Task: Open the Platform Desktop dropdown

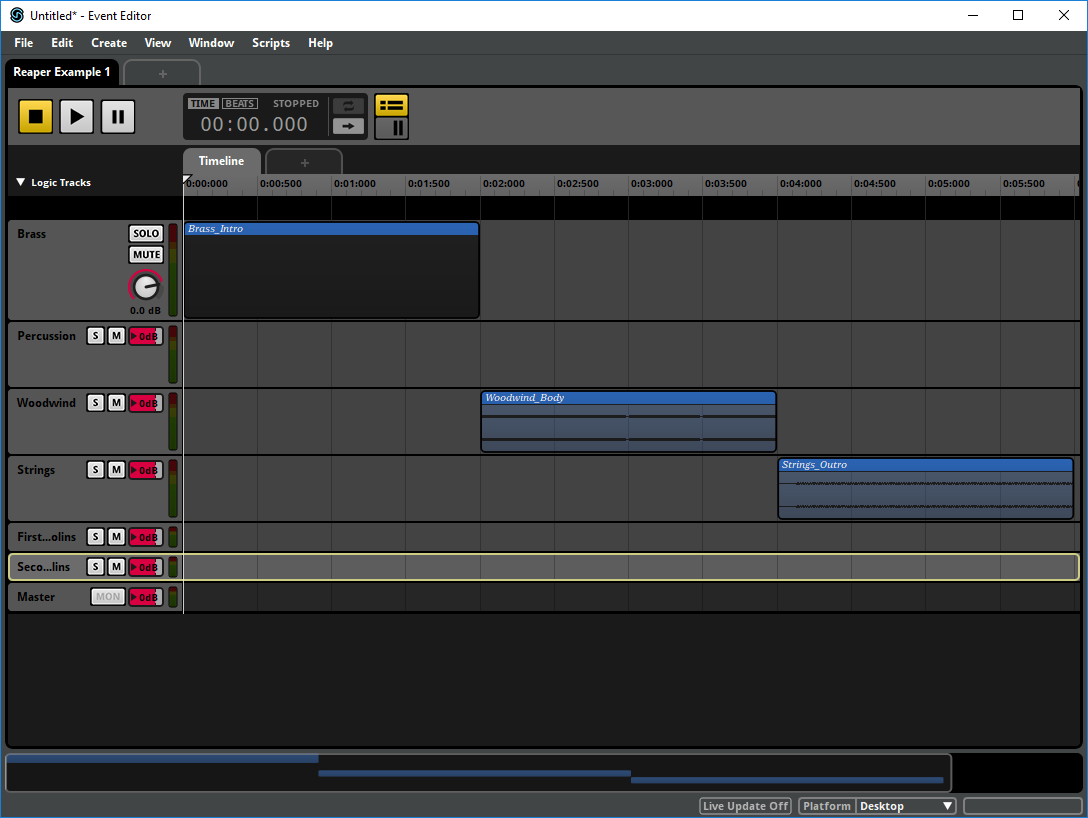Action: click(x=905, y=805)
